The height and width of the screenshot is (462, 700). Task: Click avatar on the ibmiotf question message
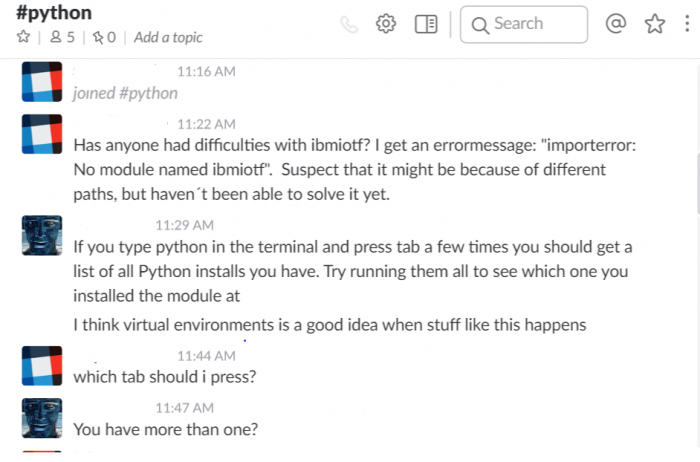coord(42,134)
